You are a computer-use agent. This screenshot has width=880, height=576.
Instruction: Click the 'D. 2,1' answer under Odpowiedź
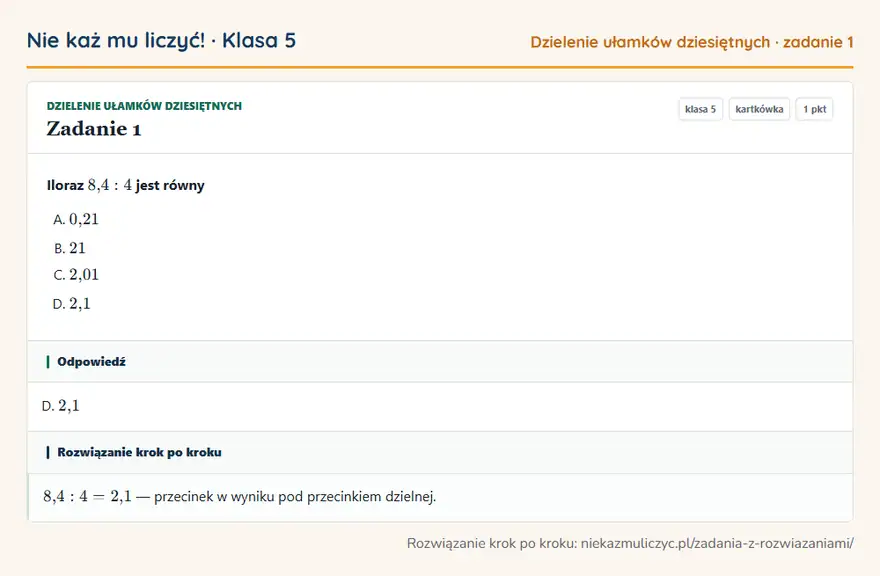coord(61,405)
